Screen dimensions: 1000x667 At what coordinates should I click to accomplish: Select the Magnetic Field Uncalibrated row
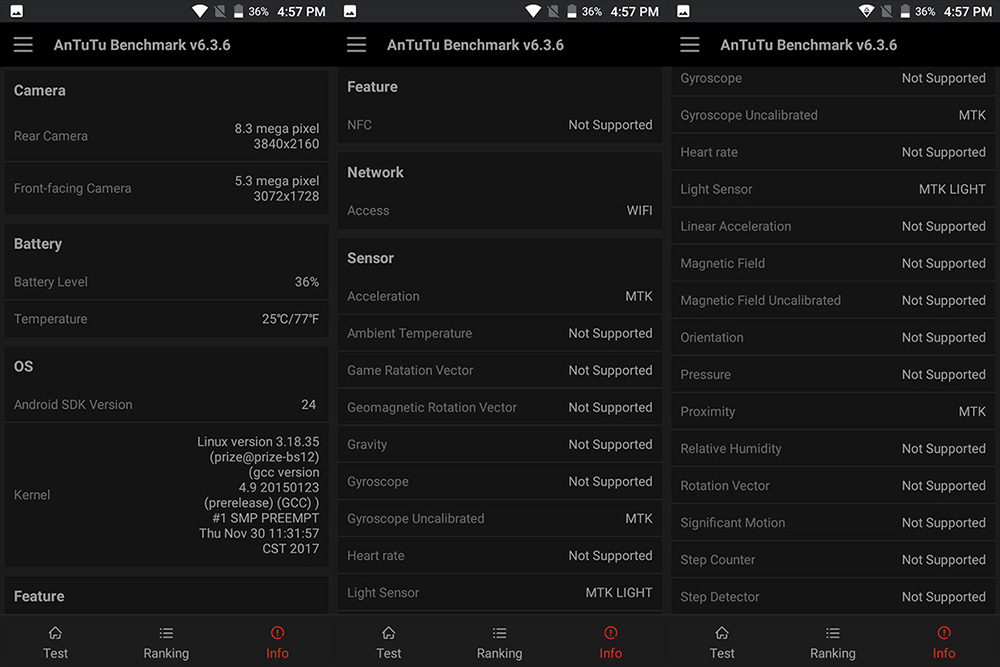click(x=833, y=300)
